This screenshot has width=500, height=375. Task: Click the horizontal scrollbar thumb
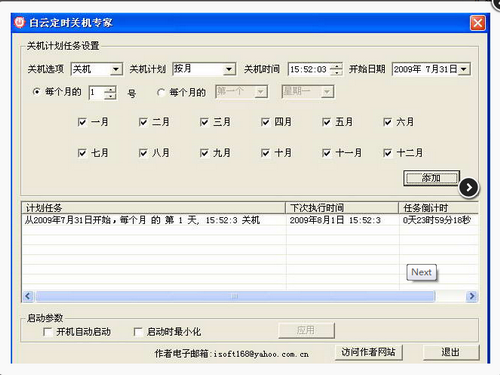point(235,296)
